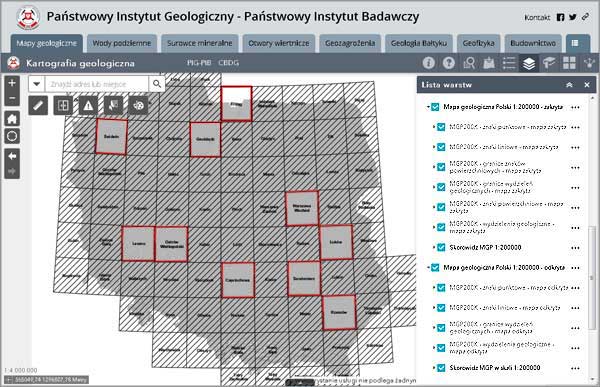Image resolution: width=600 pixels, height=387 pixels.
Task: Open the legend list icon
Action: pos(509,63)
